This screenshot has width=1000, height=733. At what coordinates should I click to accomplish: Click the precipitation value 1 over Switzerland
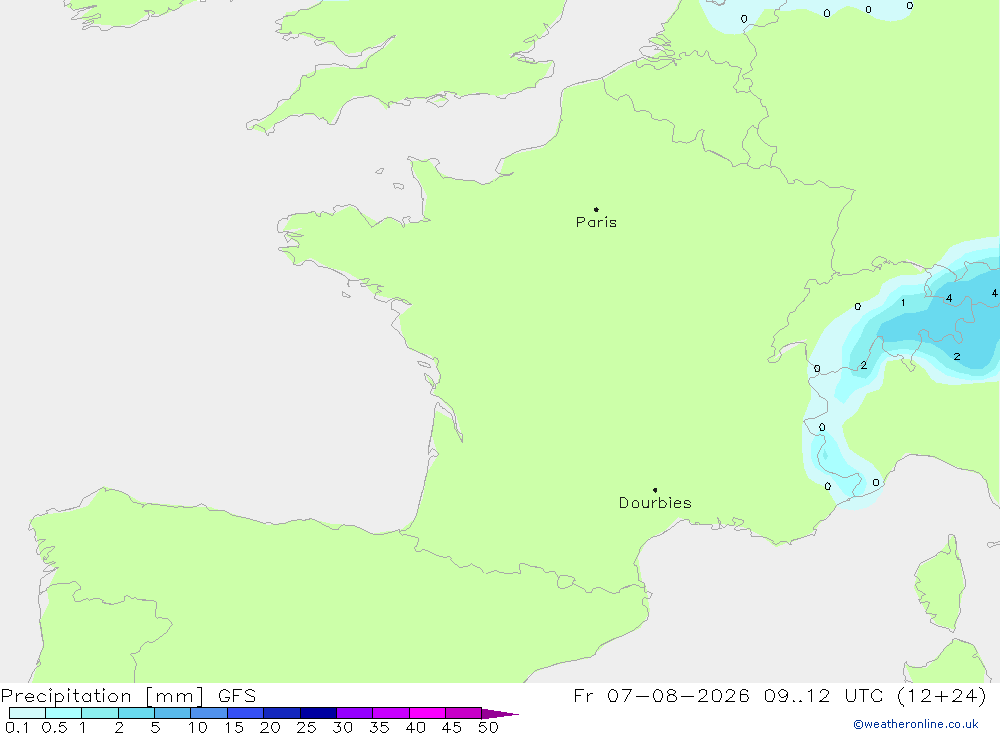coord(902,302)
